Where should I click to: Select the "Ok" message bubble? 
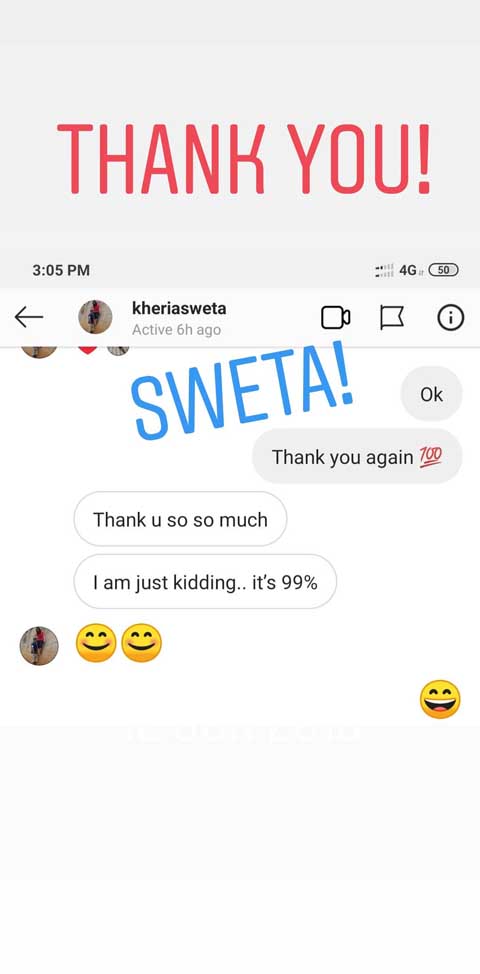432,394
